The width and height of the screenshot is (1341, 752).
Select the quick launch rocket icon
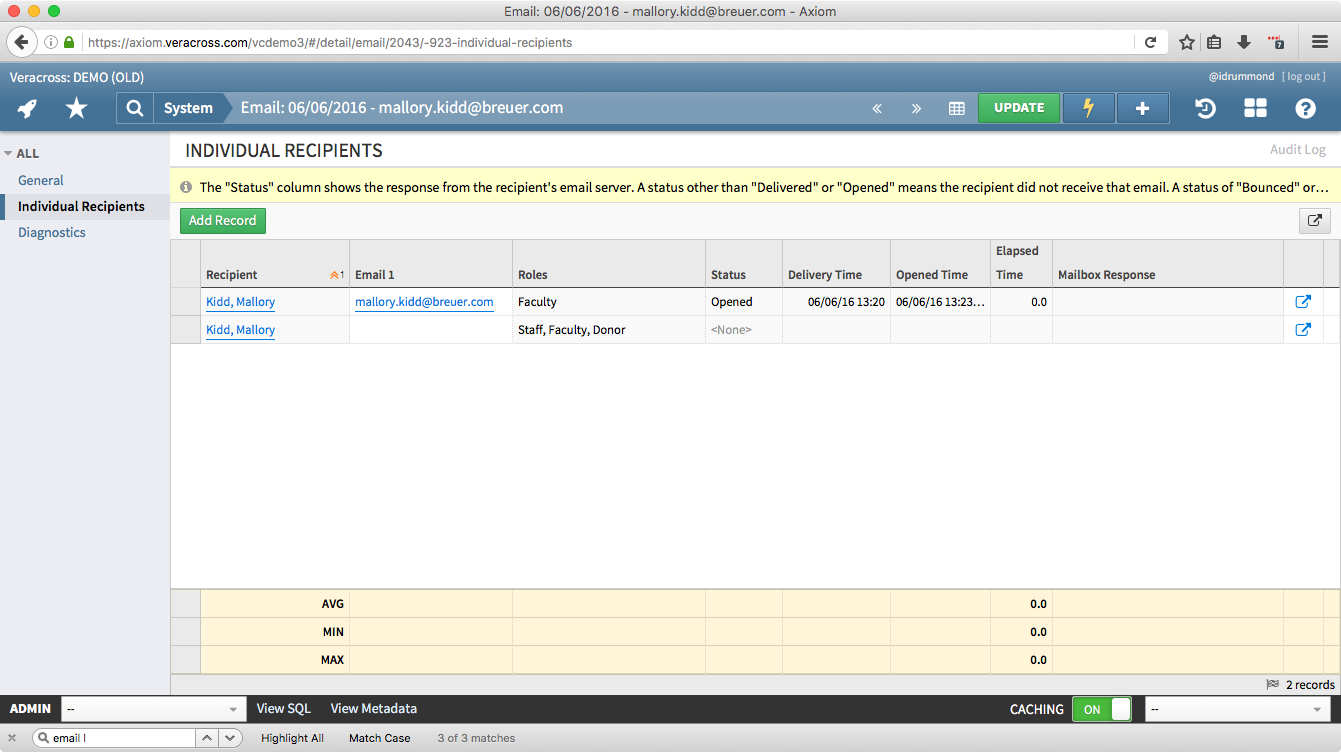[25, 108]
